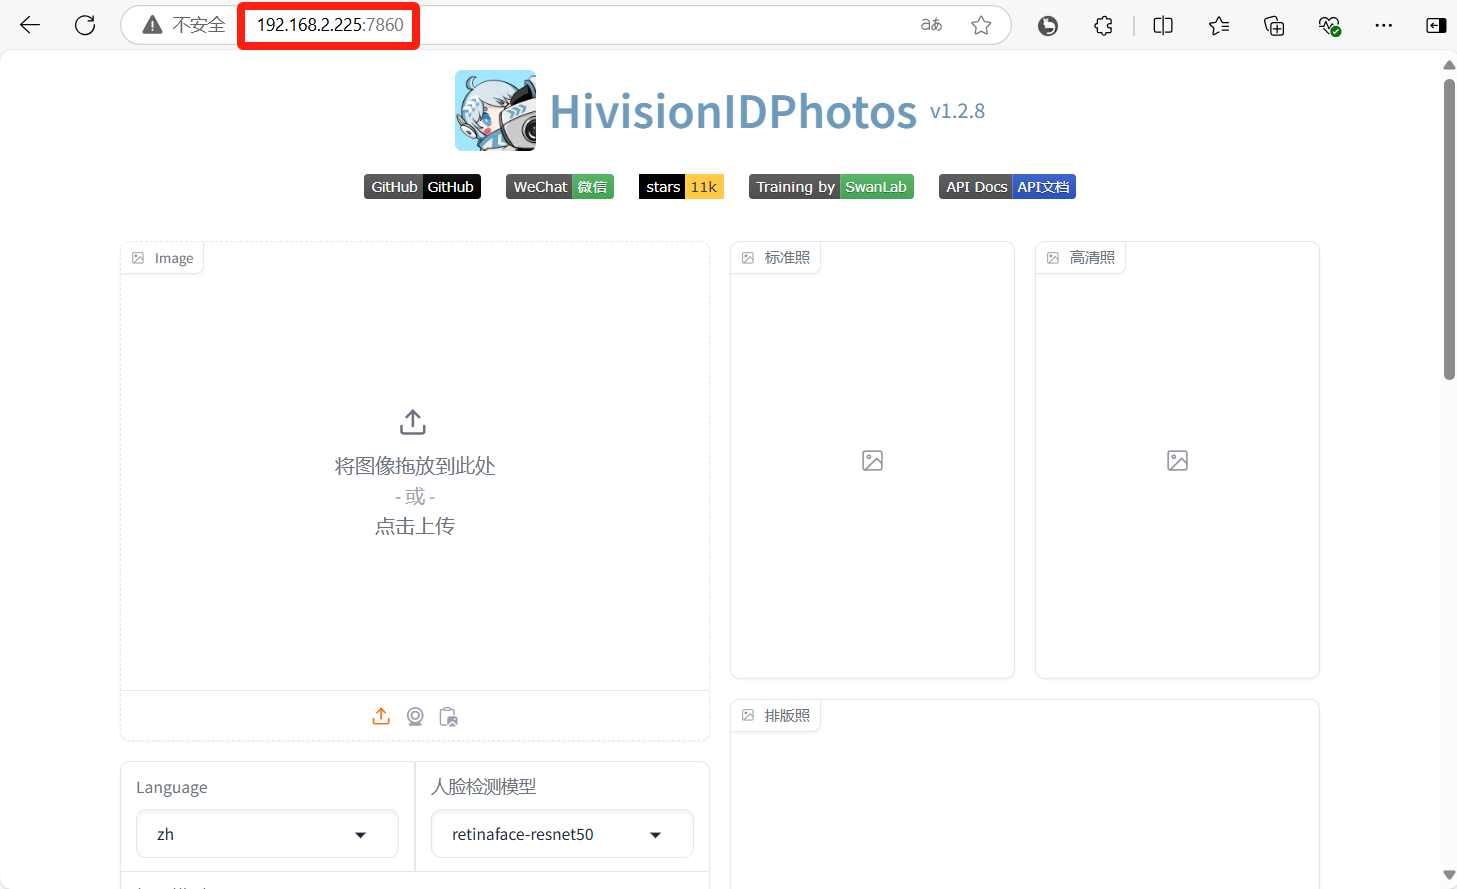Click the browser refresh icon
This screenshot has width=1457, height=889.
click(85, 25)
